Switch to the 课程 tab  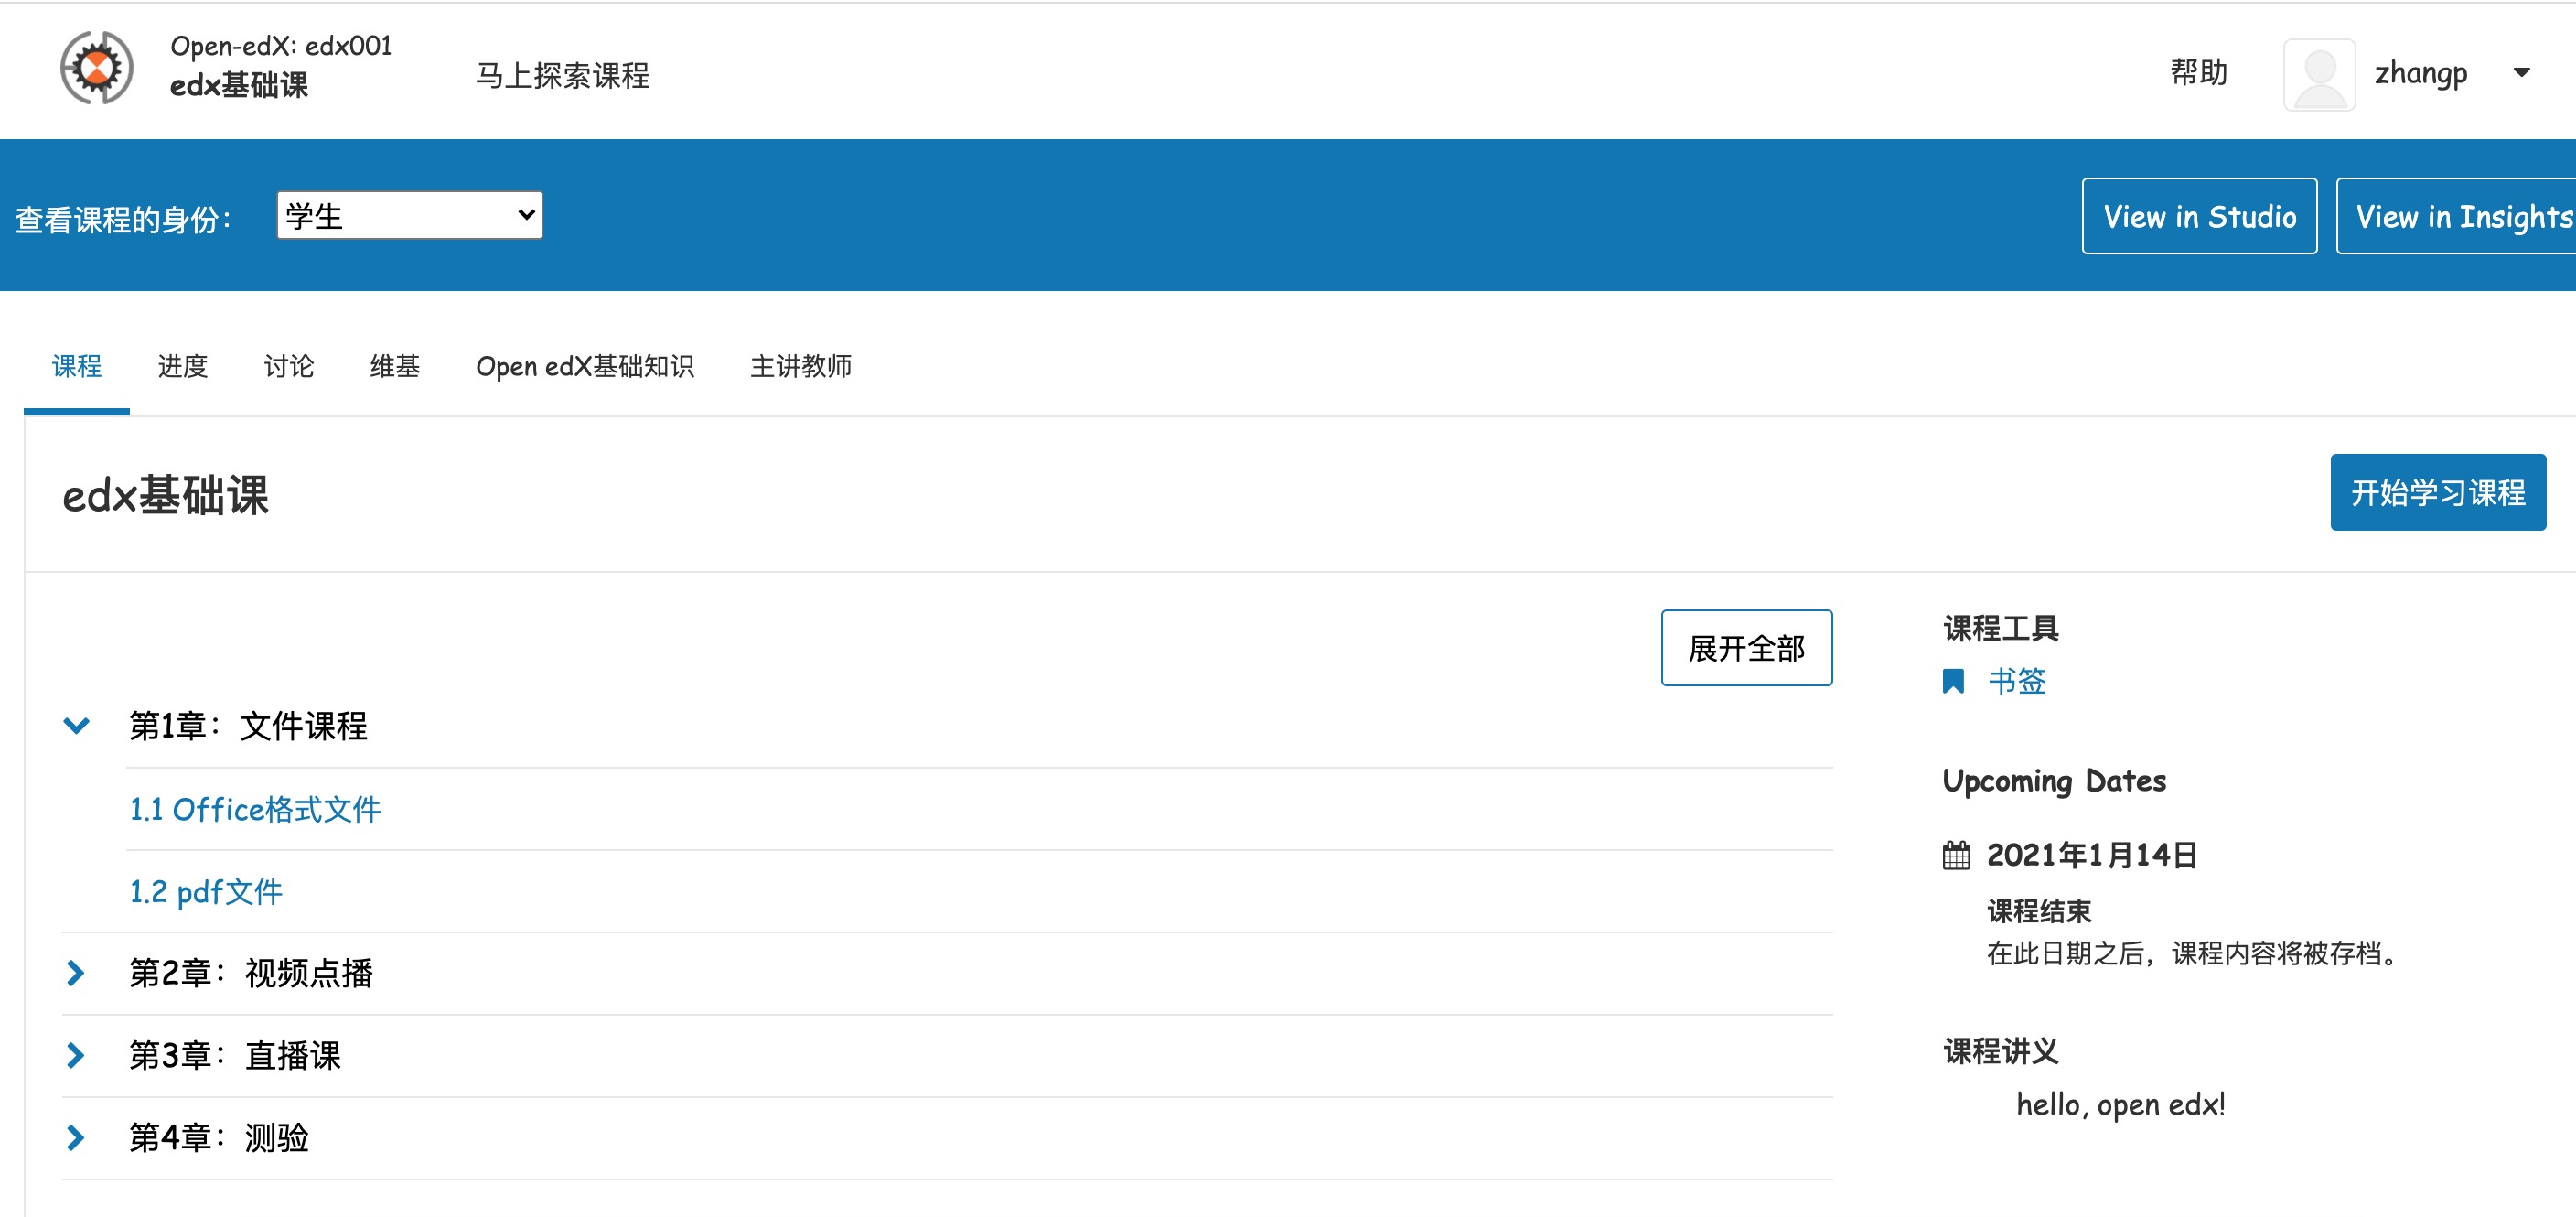(77, 367)
